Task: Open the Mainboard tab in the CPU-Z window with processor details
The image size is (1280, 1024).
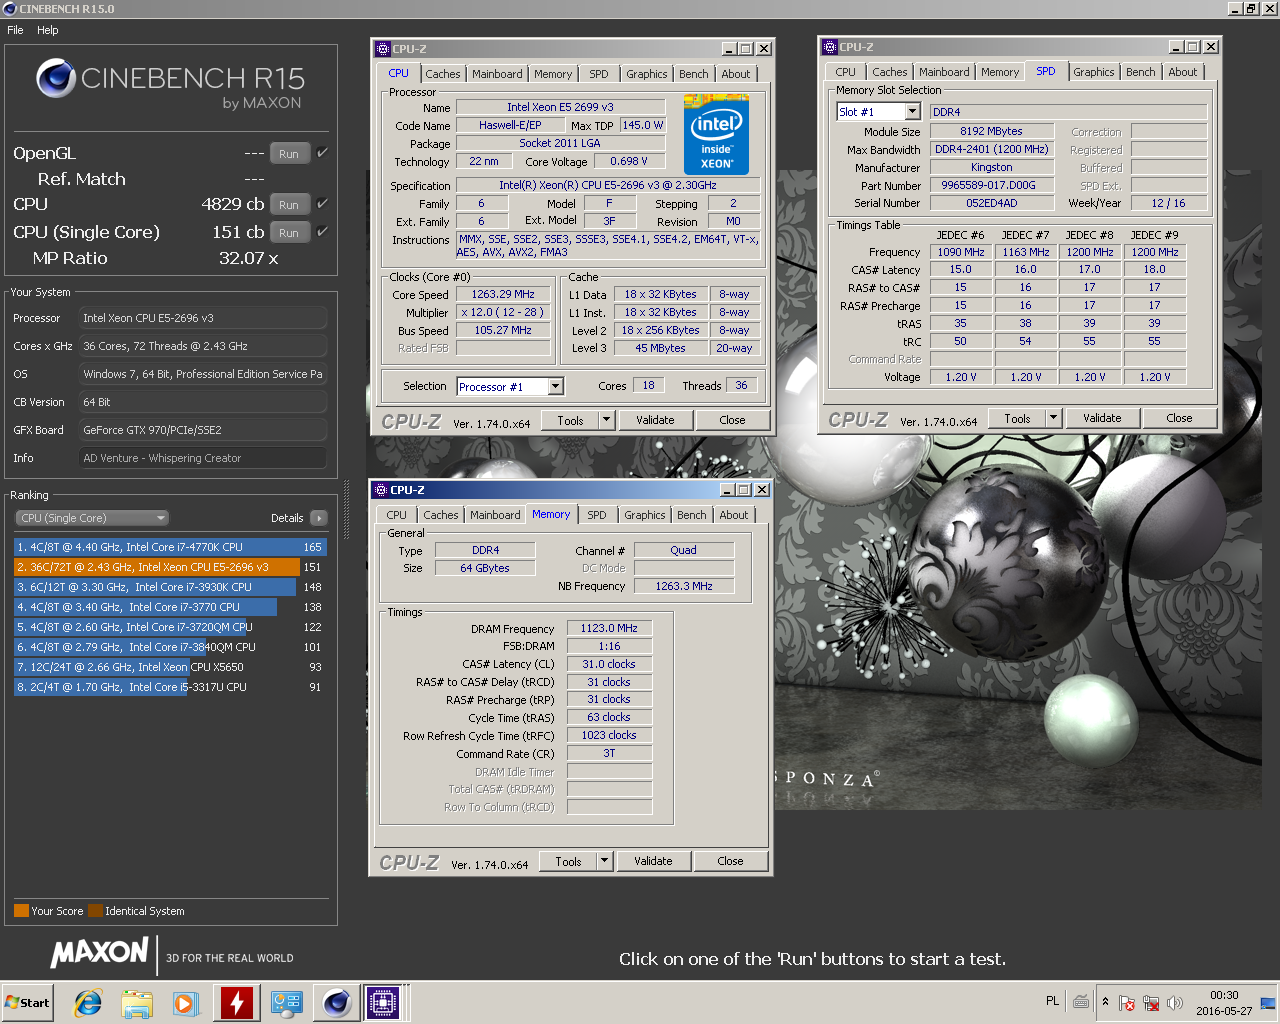Action: 497,74
